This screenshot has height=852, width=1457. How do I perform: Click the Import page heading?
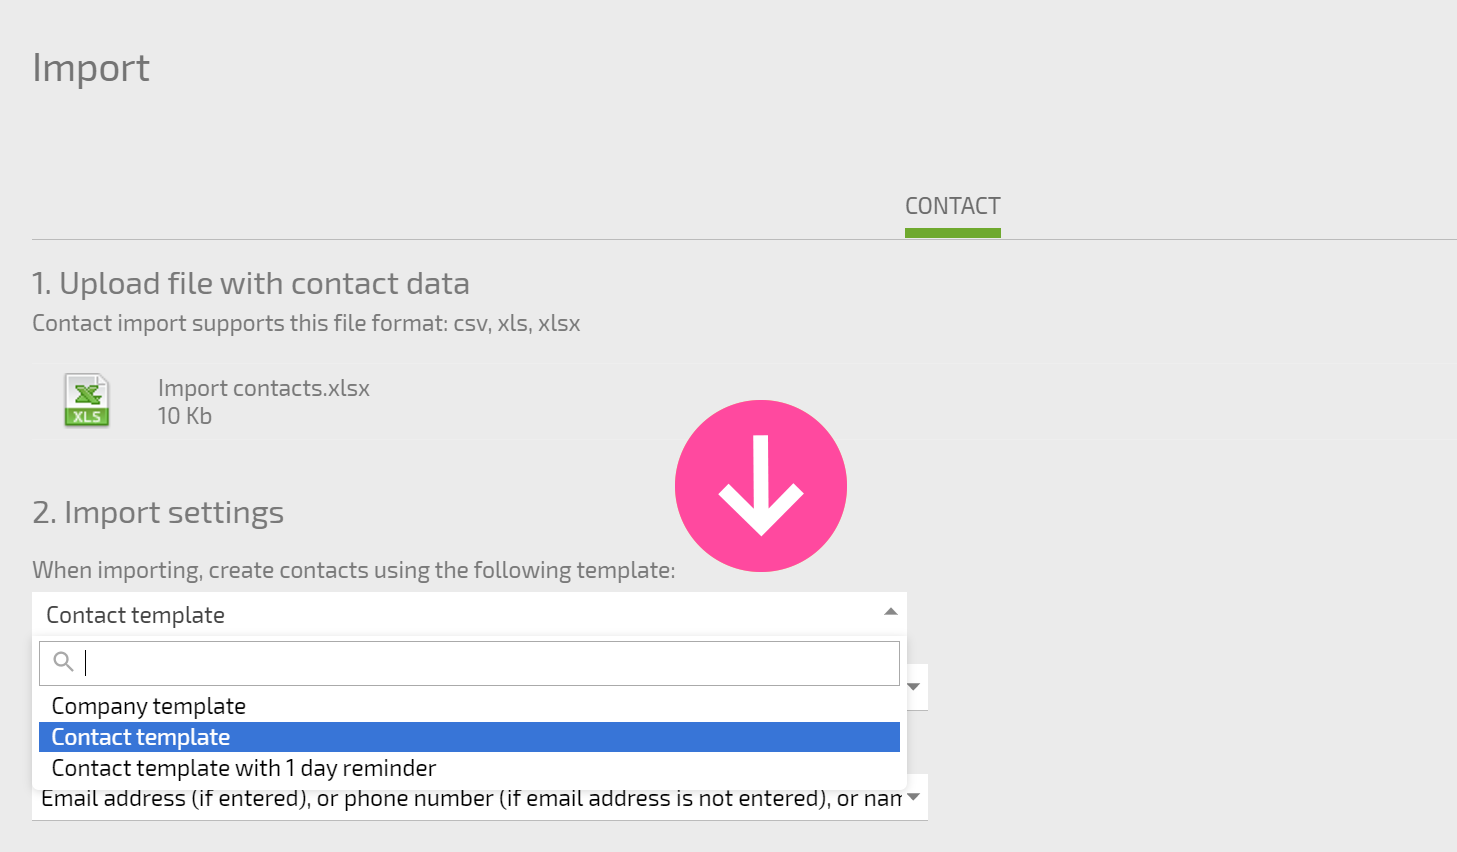pyautogui.click(x=91, y=68)
